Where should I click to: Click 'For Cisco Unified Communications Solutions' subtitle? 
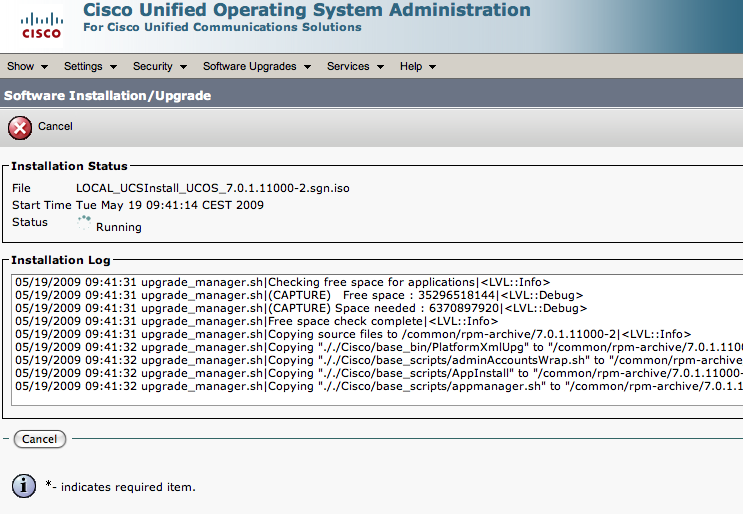[222, 27]
